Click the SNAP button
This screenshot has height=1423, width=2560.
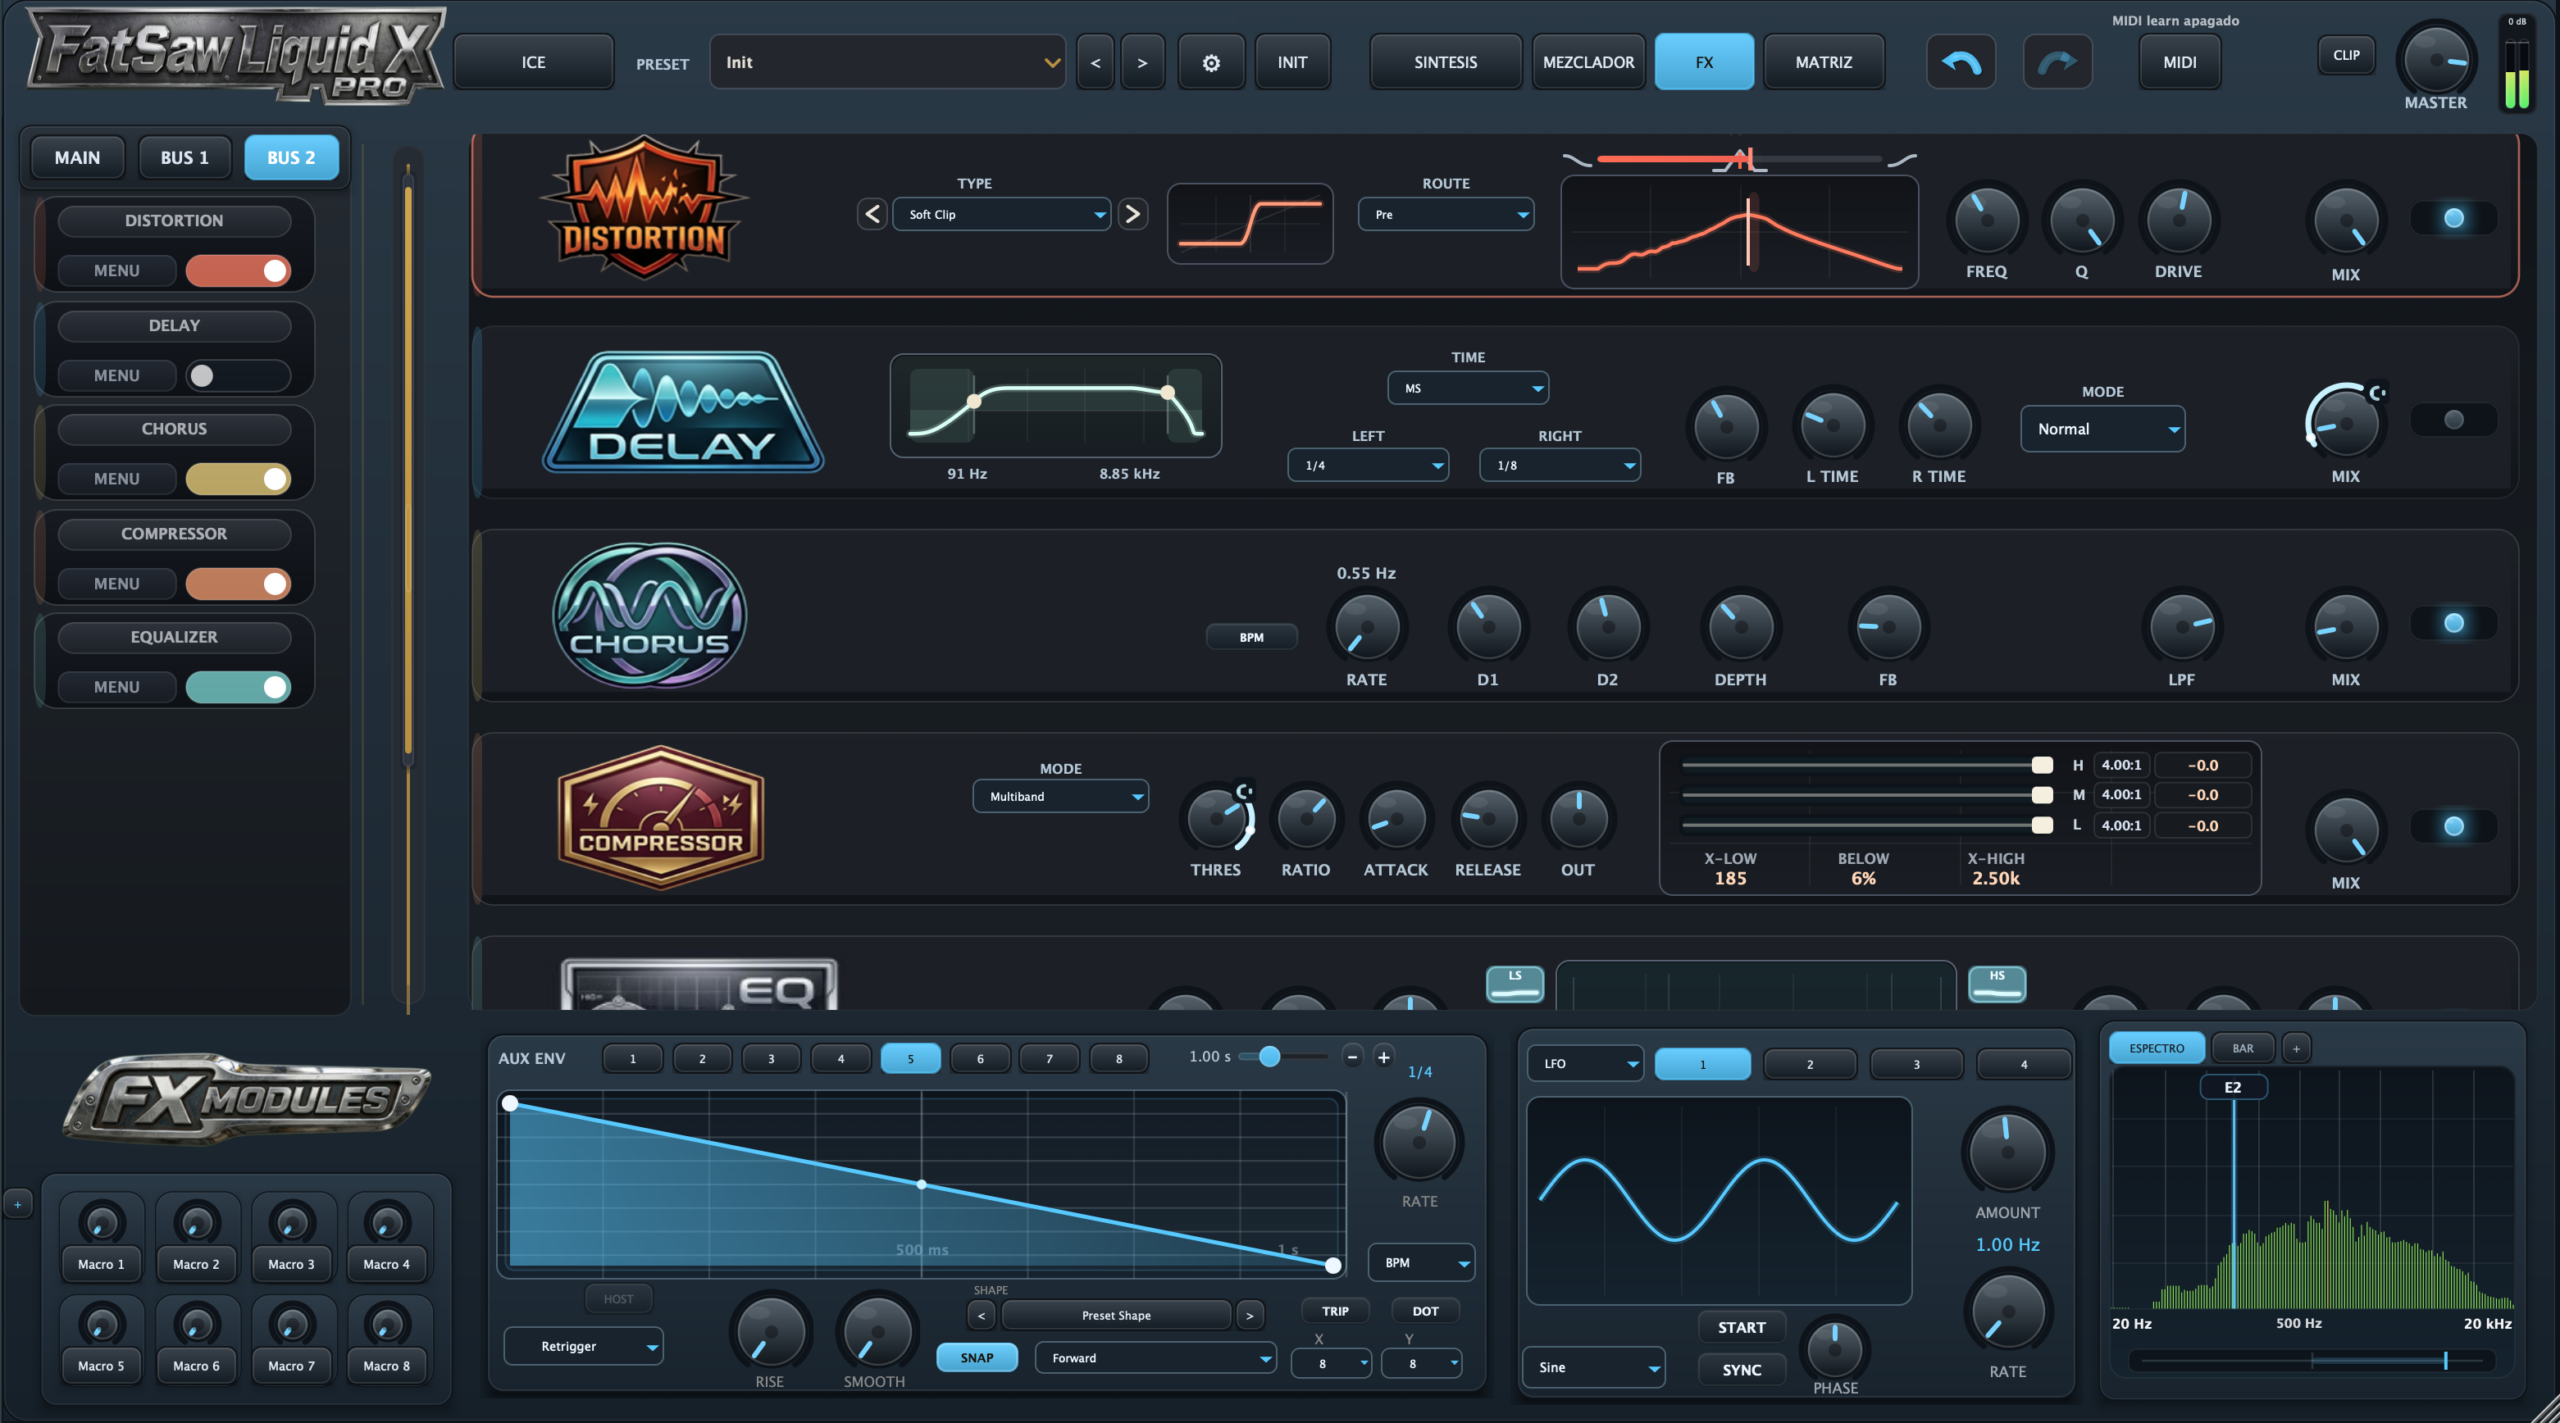pos(977,1358)
